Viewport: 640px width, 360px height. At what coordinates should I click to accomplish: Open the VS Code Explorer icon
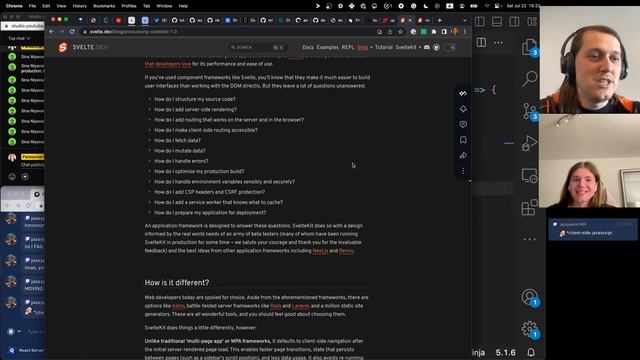[530, 47]
